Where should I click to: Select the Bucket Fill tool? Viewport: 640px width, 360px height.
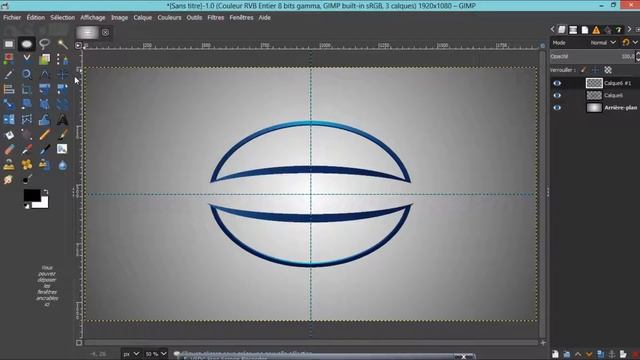[9, 135]
